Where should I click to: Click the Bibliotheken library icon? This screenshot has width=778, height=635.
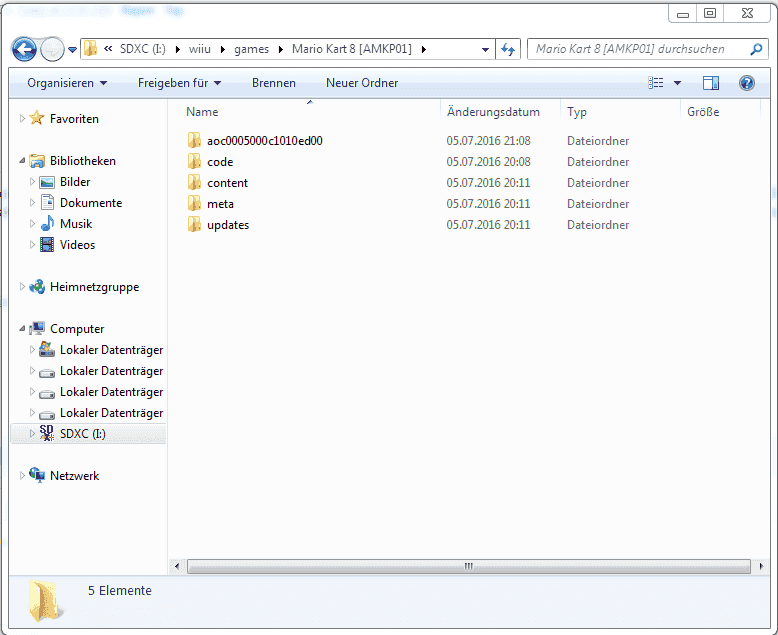point(37,160)
